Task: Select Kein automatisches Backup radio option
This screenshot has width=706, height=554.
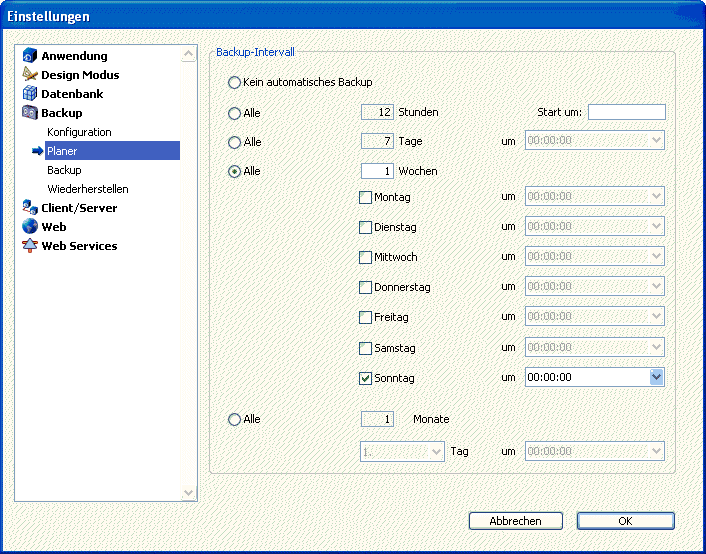Action: [235, 82]
